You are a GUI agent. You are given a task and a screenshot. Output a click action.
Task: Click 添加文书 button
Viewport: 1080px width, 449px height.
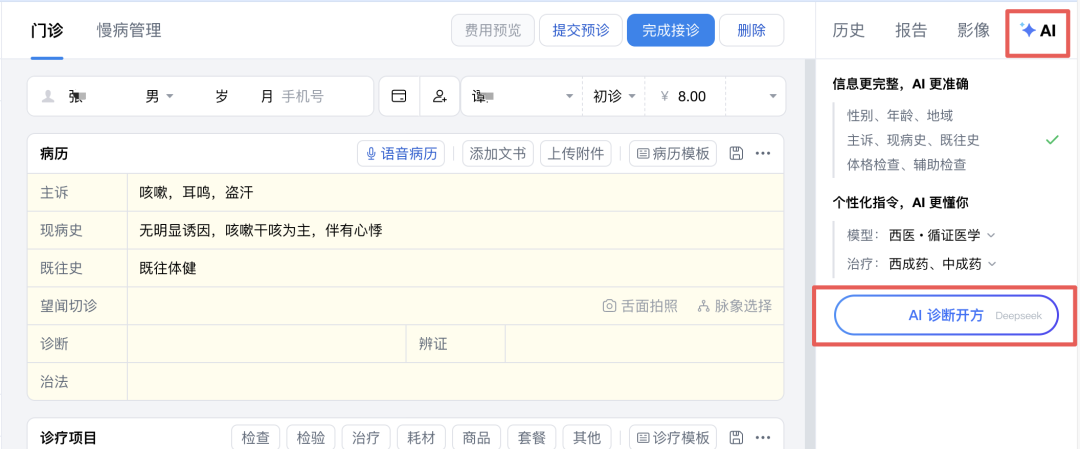(498, 154)
